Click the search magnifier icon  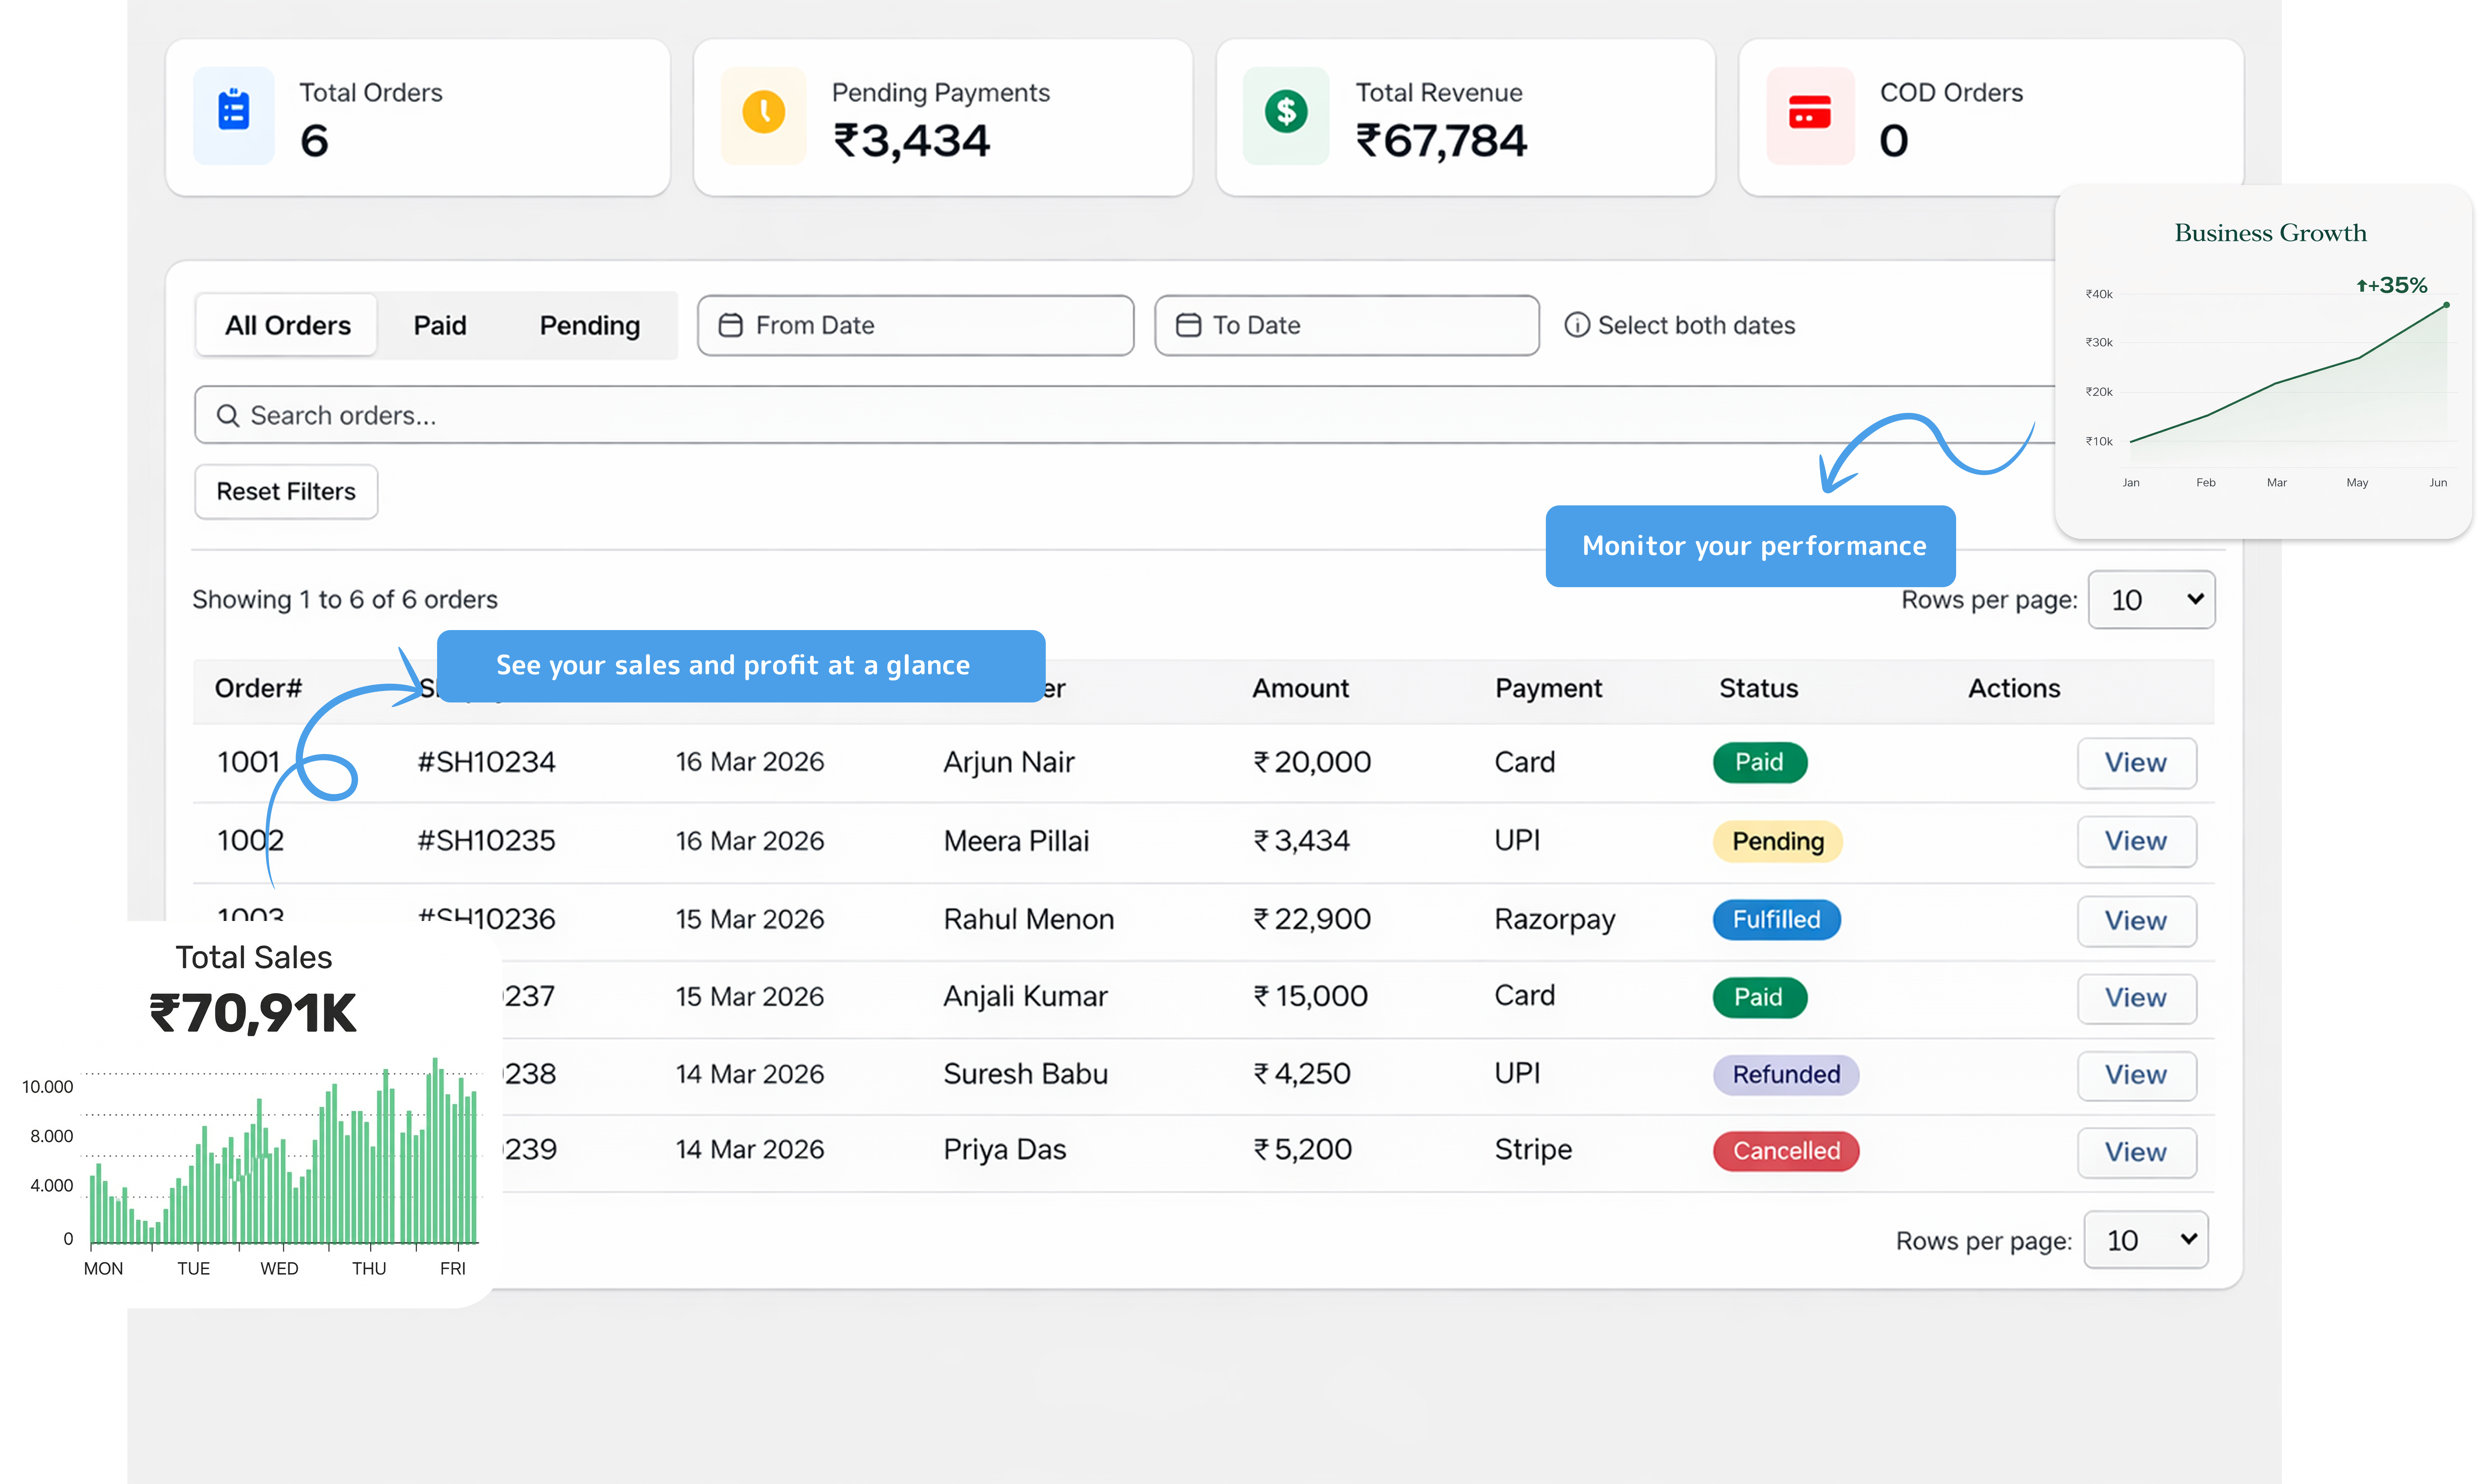228,415
